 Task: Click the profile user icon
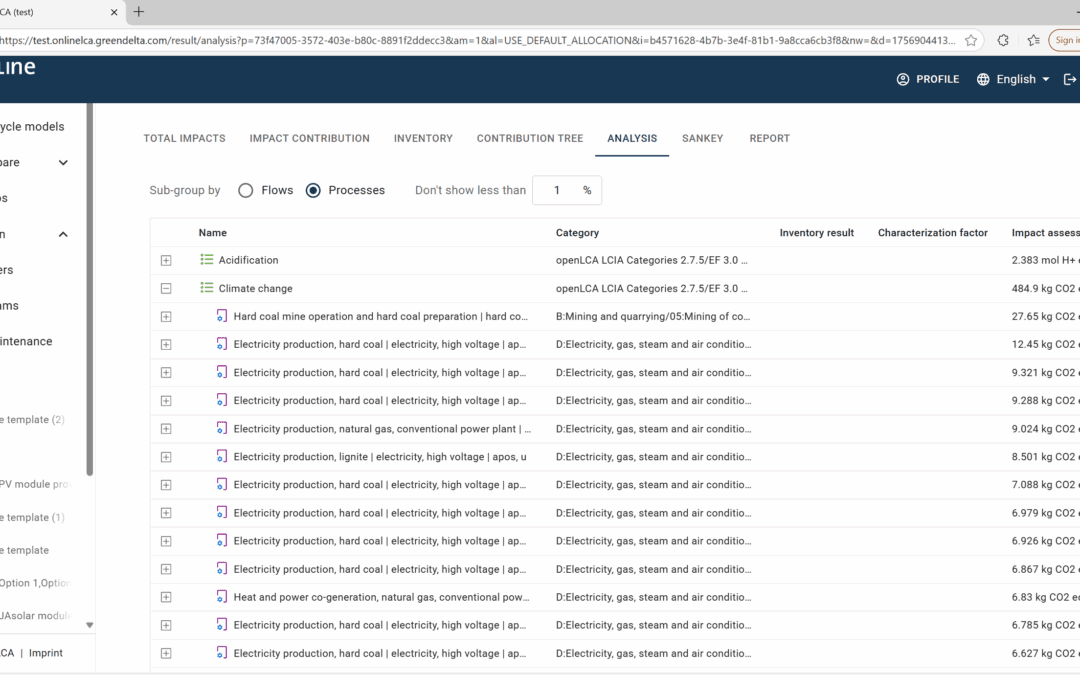[x=903, y=79]
